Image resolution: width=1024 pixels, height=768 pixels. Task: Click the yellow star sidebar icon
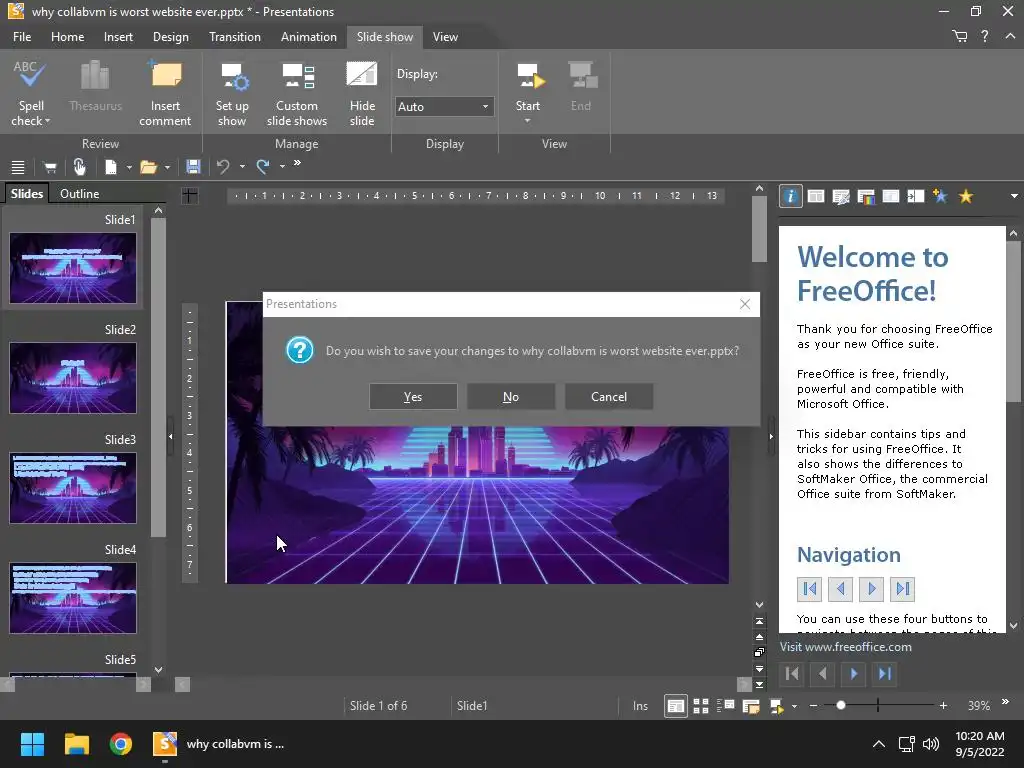966,197
